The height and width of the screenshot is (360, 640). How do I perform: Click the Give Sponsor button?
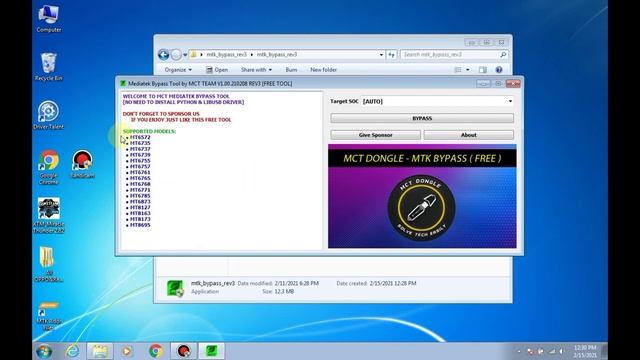click(376, 135)
